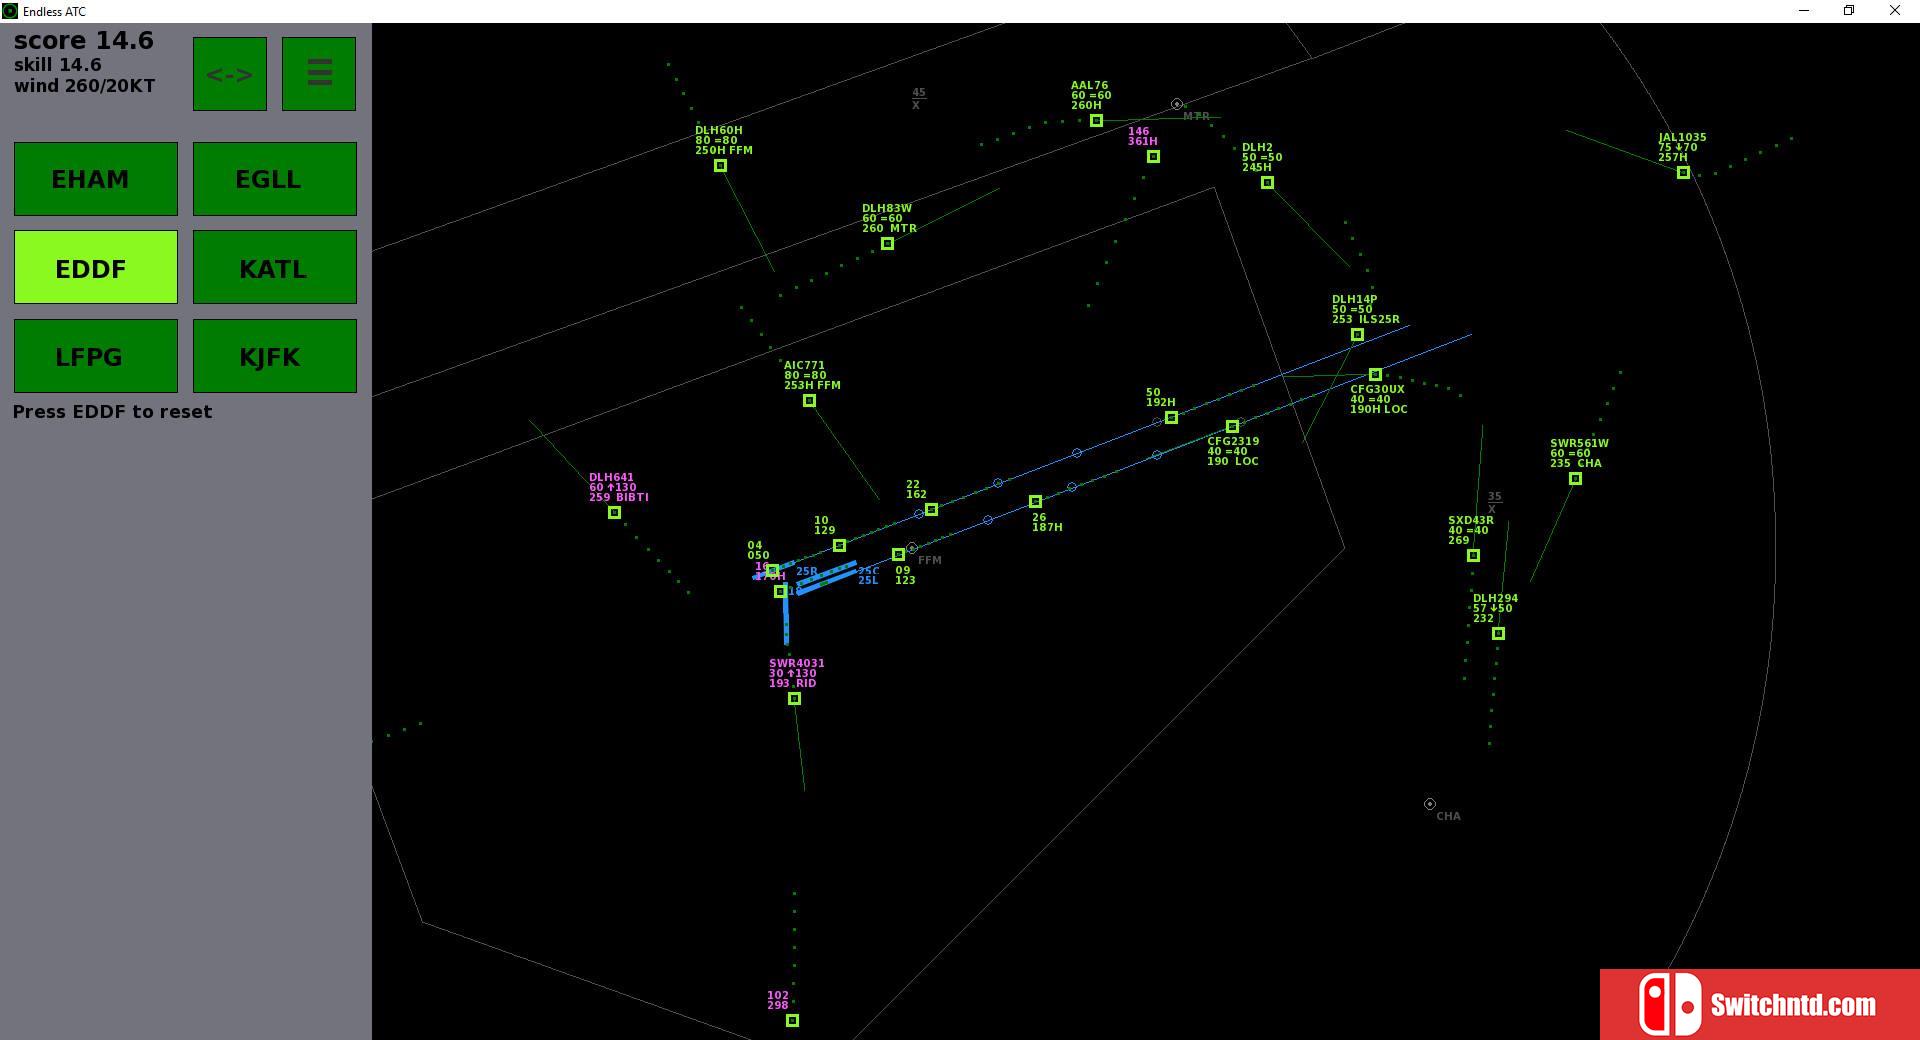The image size is (1920, 1040).
Task: Select aircraft blip DLH14P
Action: coord(1357,335)
